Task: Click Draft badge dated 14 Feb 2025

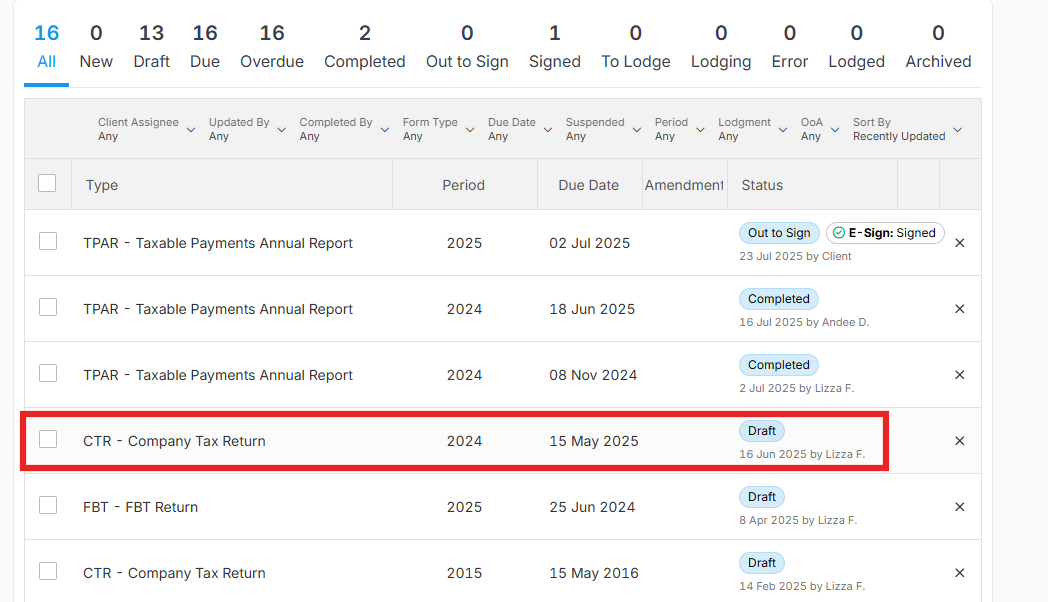Action: [x=762, y=563]
